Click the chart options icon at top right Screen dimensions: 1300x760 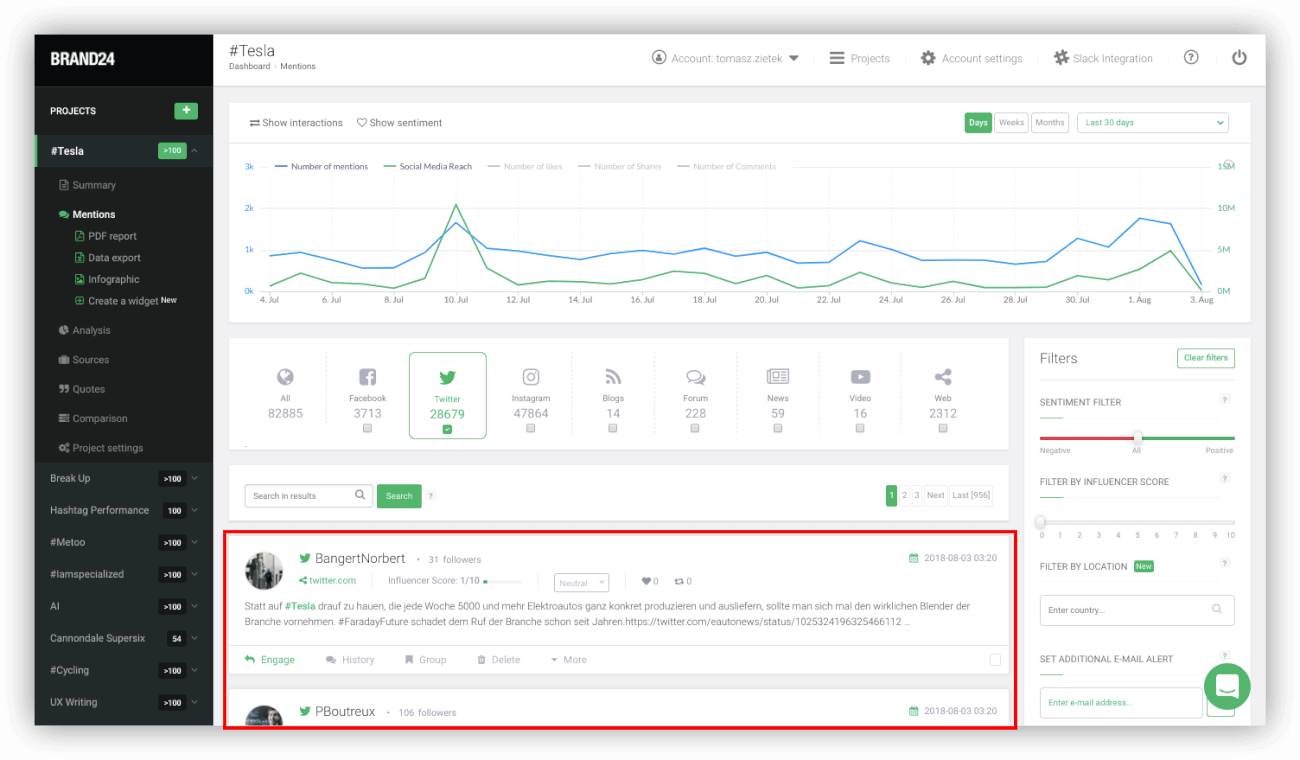point(1229,164)
